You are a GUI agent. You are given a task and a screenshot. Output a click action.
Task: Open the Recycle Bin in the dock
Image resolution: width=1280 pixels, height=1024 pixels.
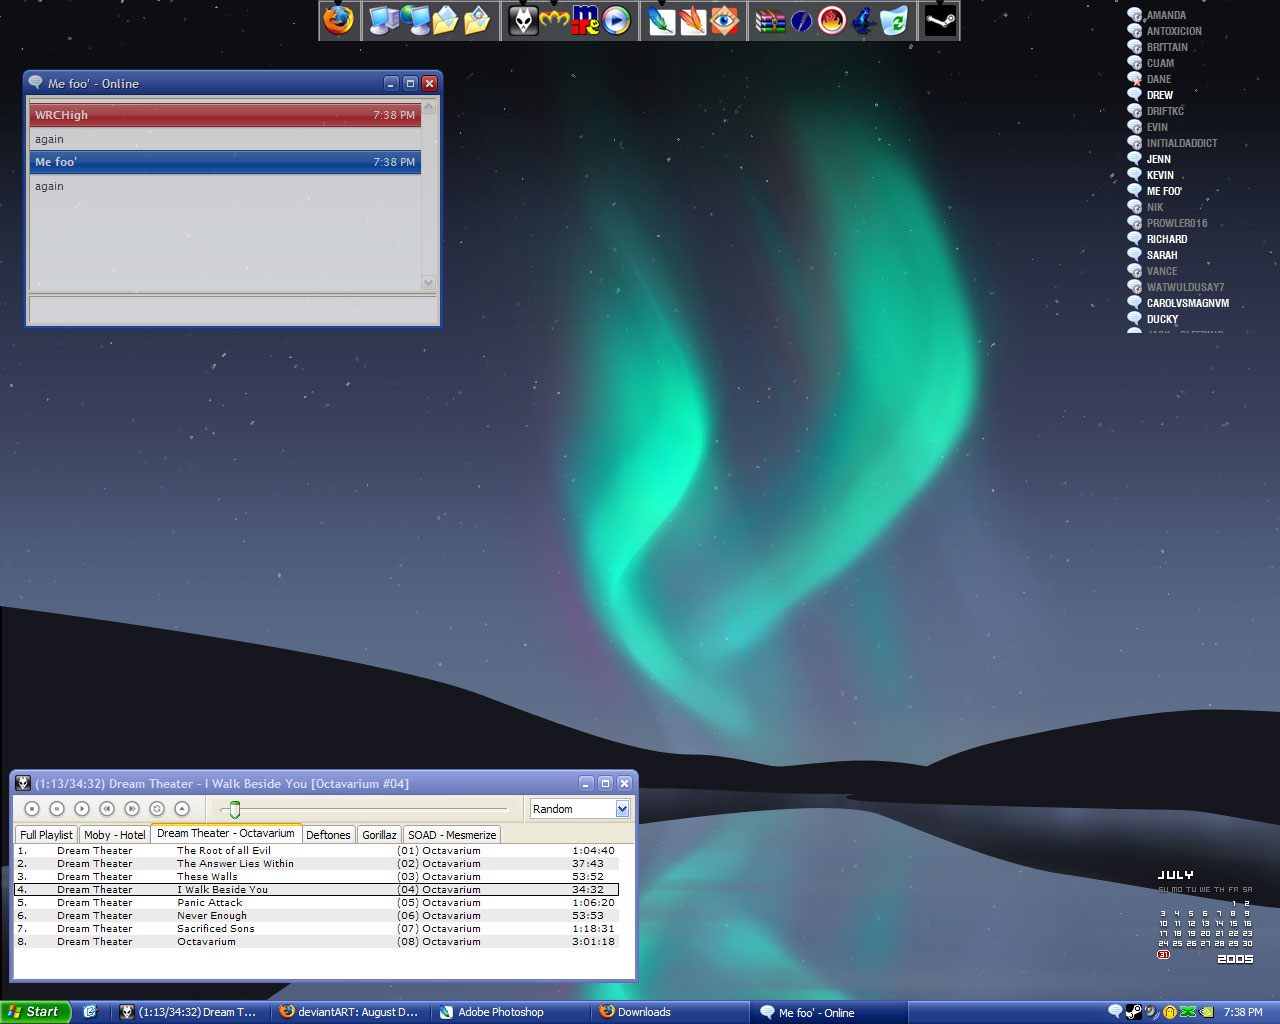894,20
